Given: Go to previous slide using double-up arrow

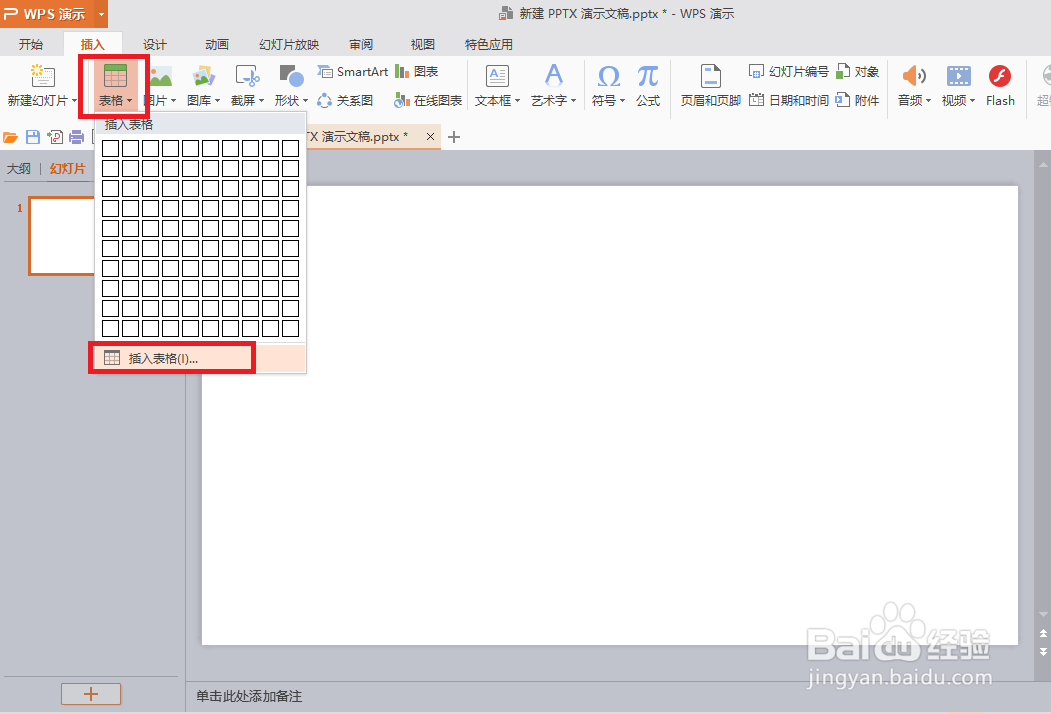Looking at the screenshot, I should [1043, 633].
